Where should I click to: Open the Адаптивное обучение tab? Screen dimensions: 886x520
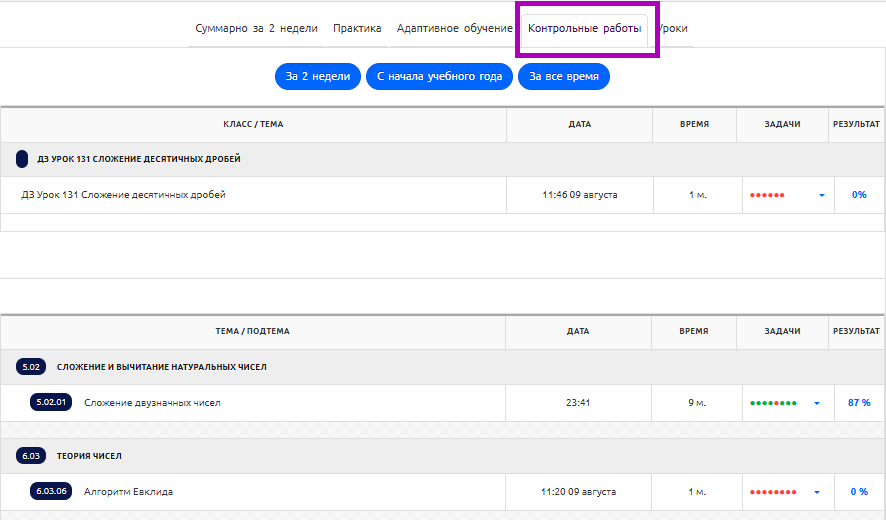454,28
